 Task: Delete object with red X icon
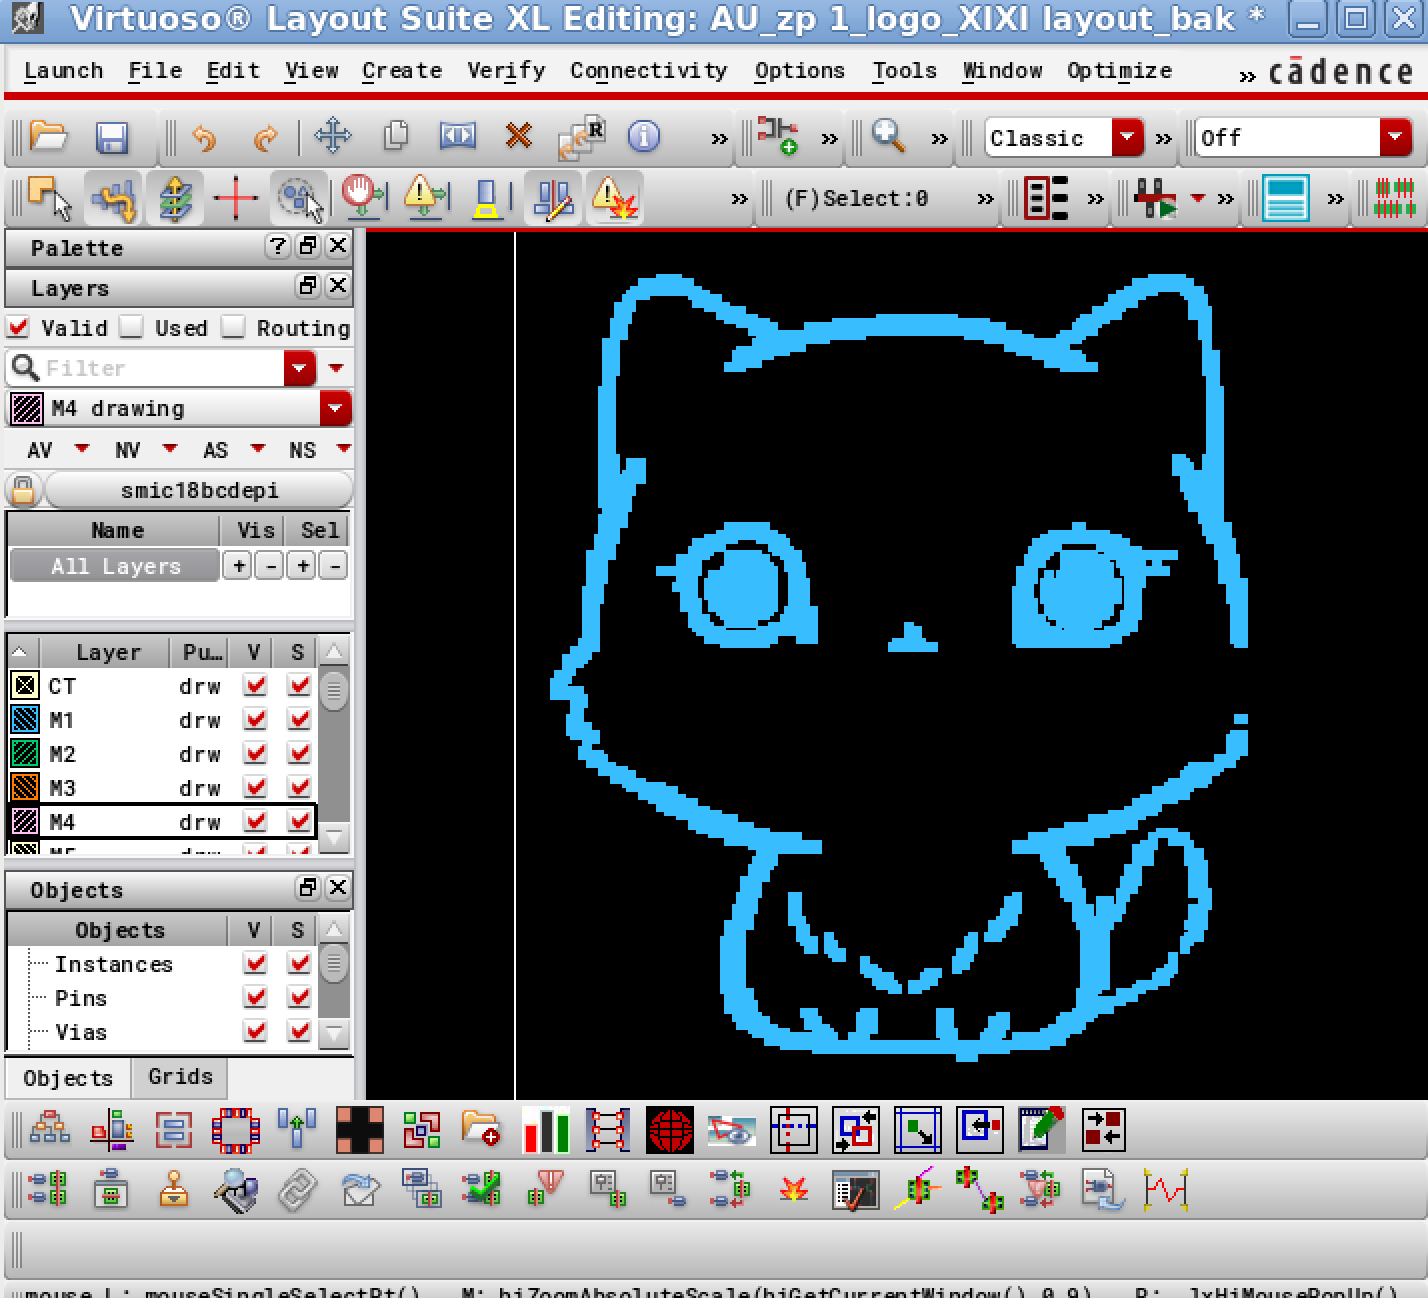518,135
